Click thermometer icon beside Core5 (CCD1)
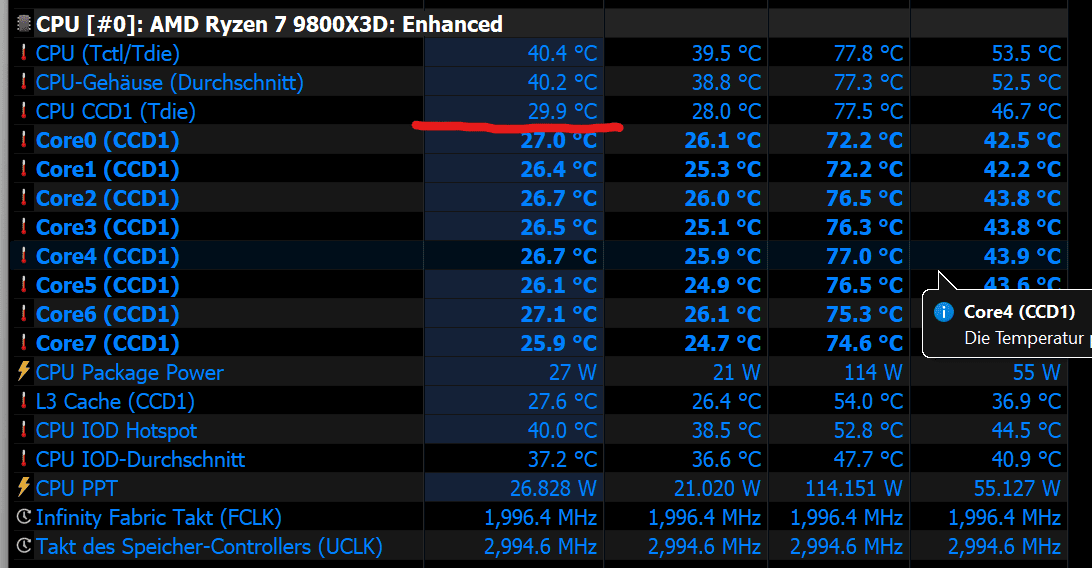This screenshot has width=1092, height=568. pyautogui.click(x=24, y=285)
